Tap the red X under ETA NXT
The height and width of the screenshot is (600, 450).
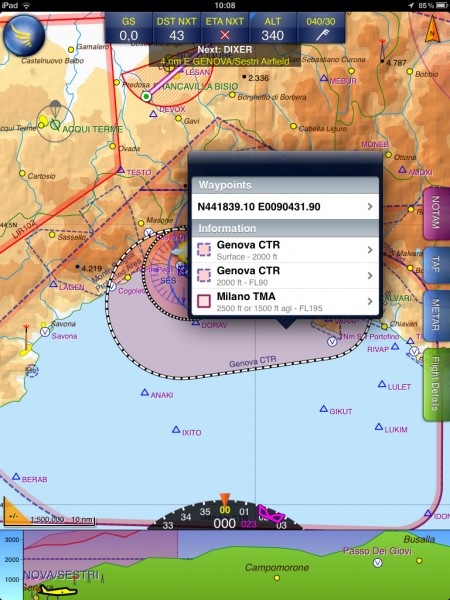(x=225, y=35)
